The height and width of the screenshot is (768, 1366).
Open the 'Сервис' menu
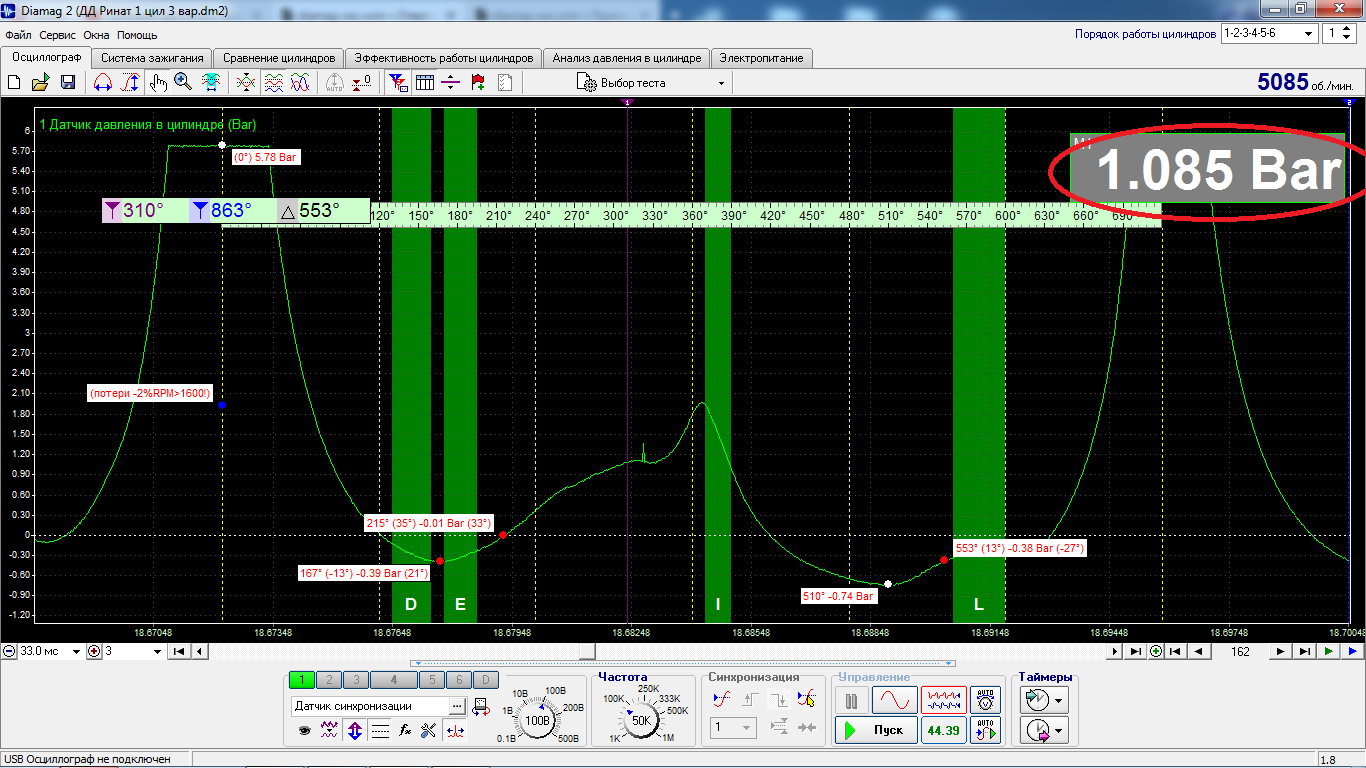[x=58, y=34]
